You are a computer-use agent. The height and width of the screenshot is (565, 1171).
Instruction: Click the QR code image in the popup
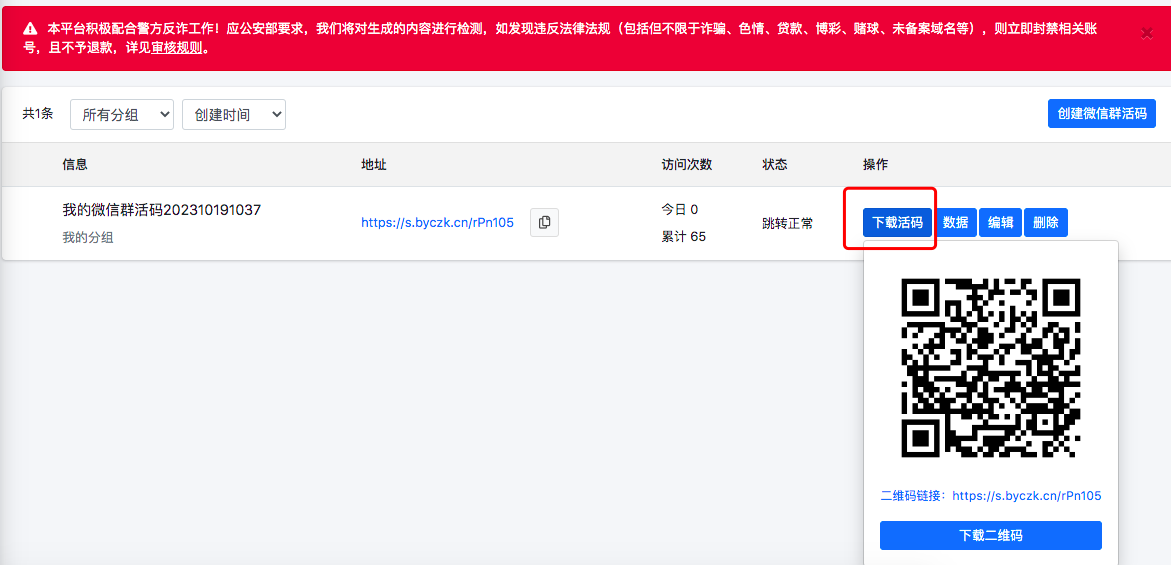(991, 368)
